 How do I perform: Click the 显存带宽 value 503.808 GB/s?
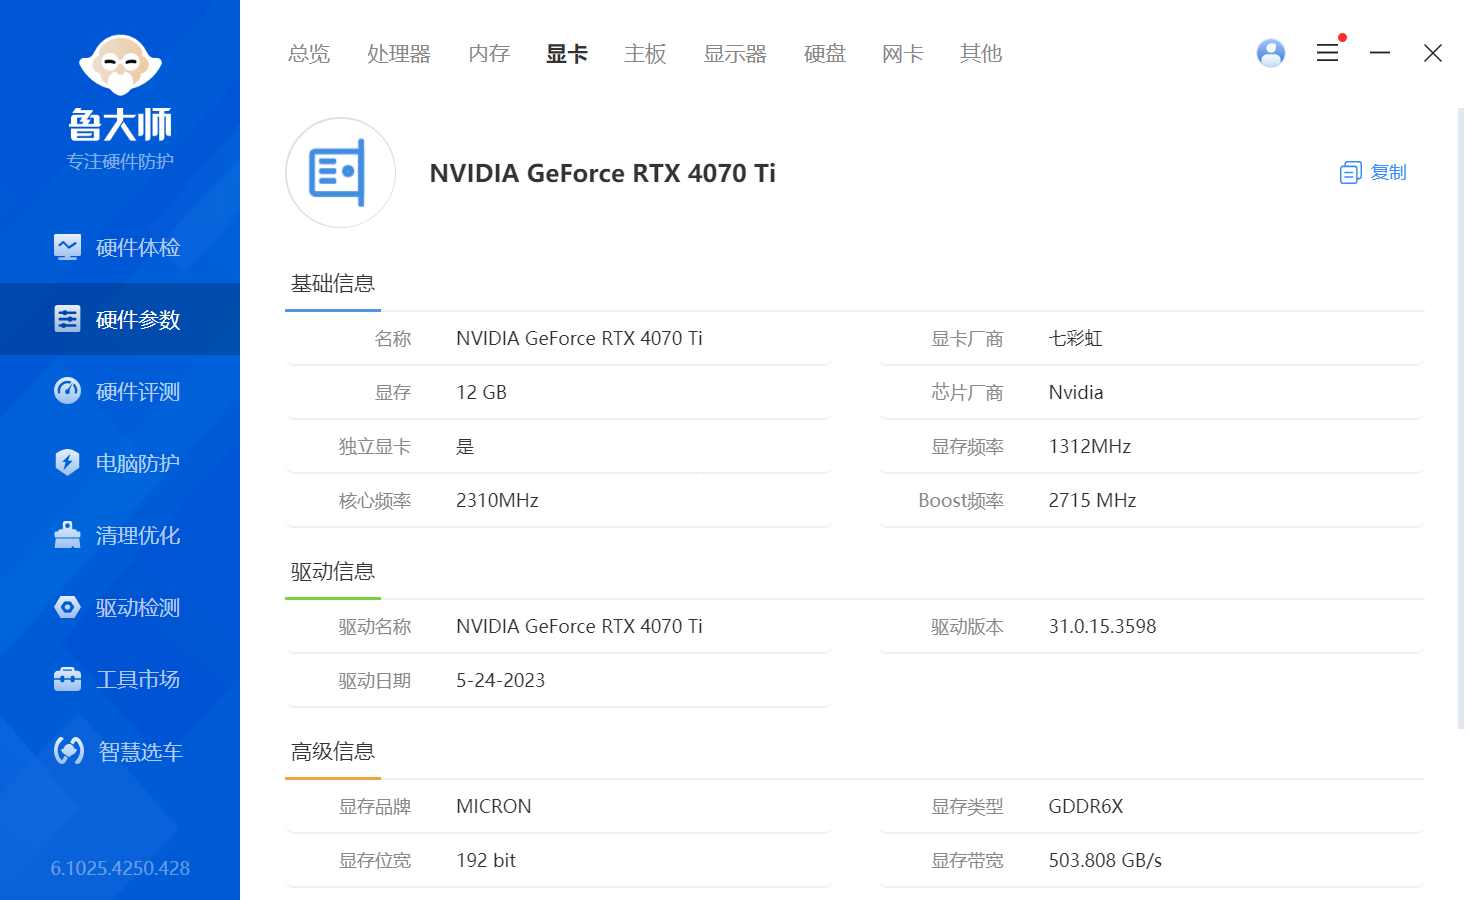point(1106,860)
